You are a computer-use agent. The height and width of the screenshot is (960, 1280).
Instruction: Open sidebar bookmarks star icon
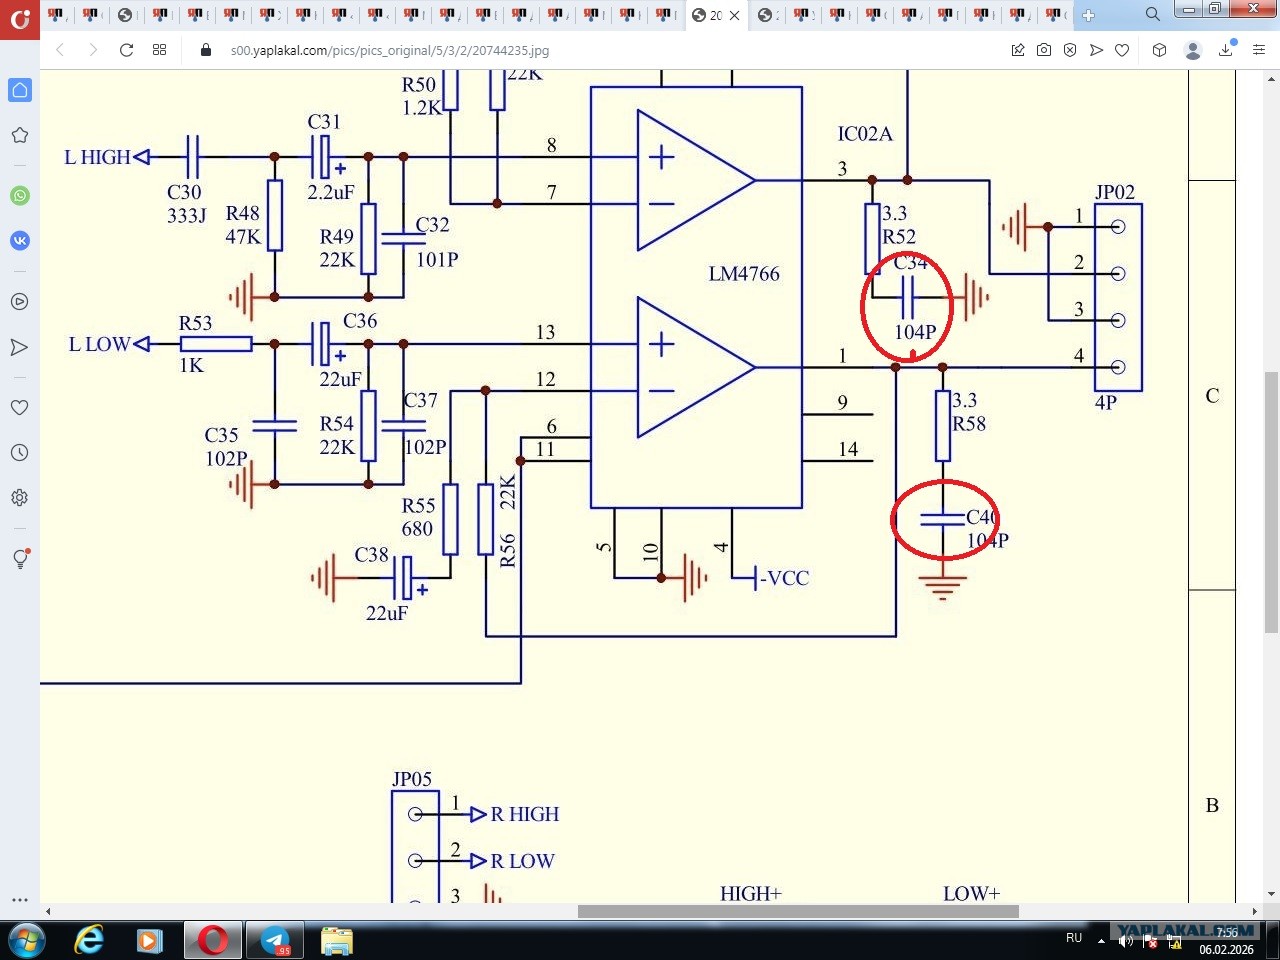coord(20,135)
